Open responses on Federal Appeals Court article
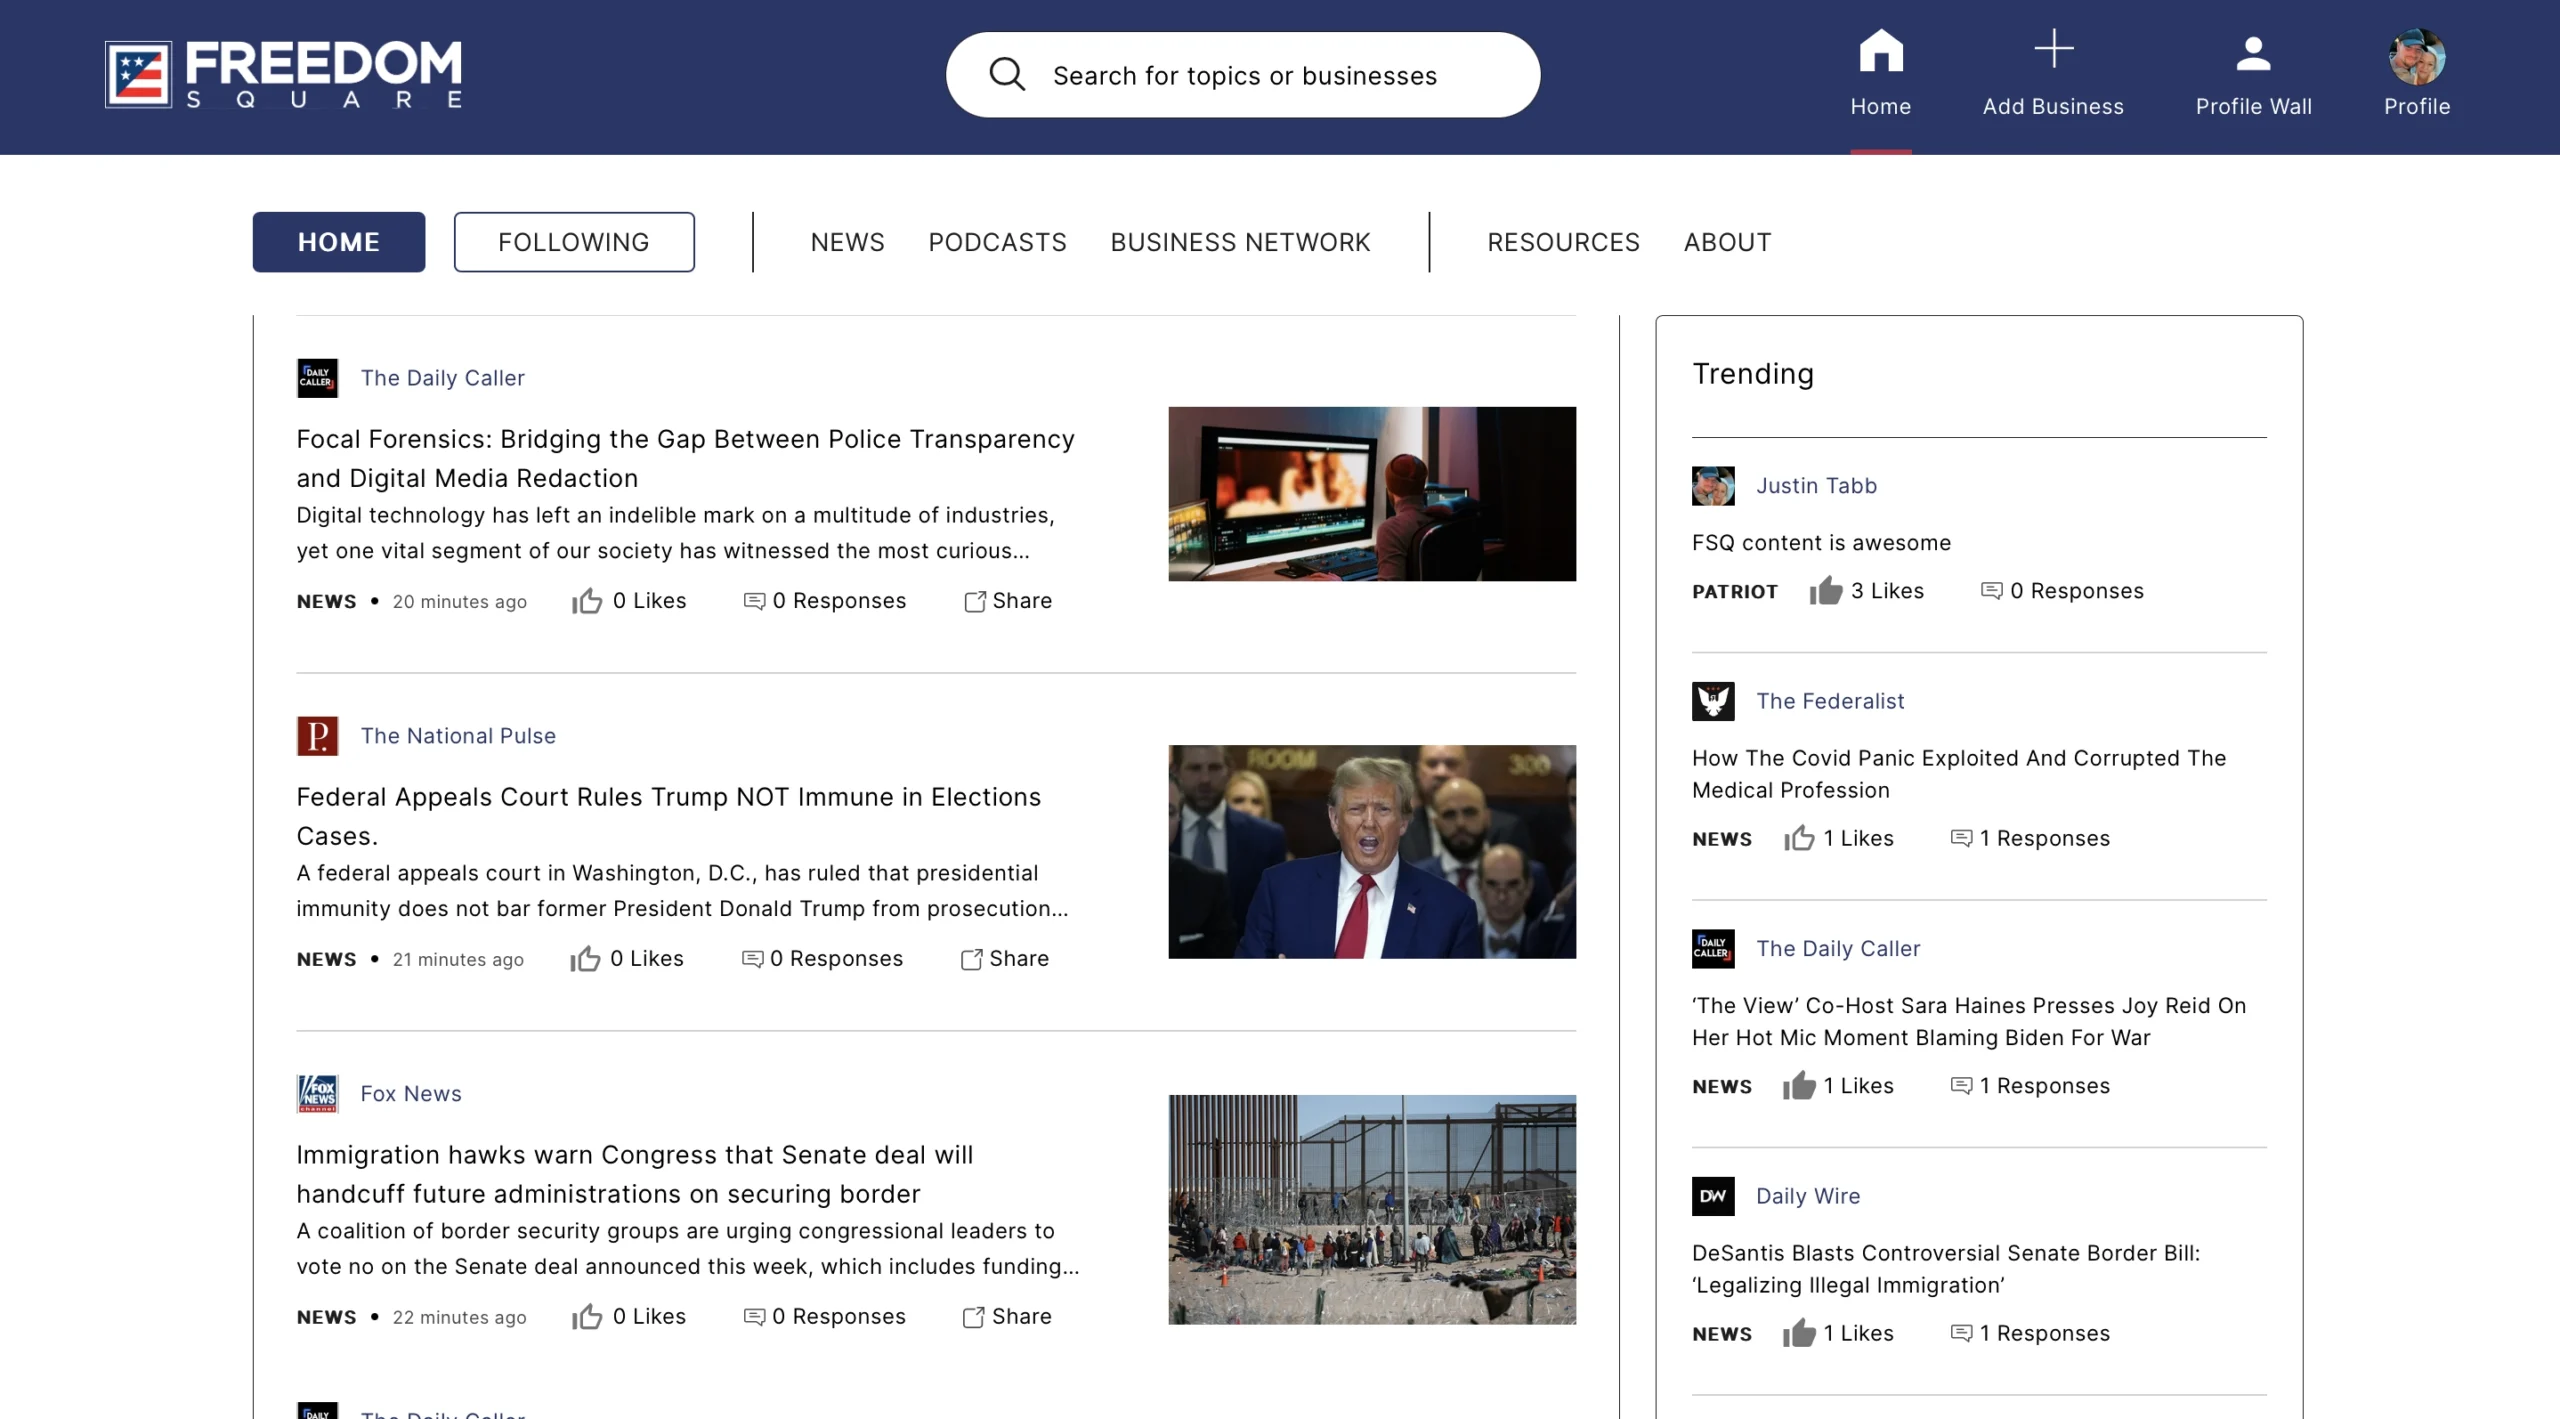Viewport: 2560px width, 1419px height. pos(822,959)
